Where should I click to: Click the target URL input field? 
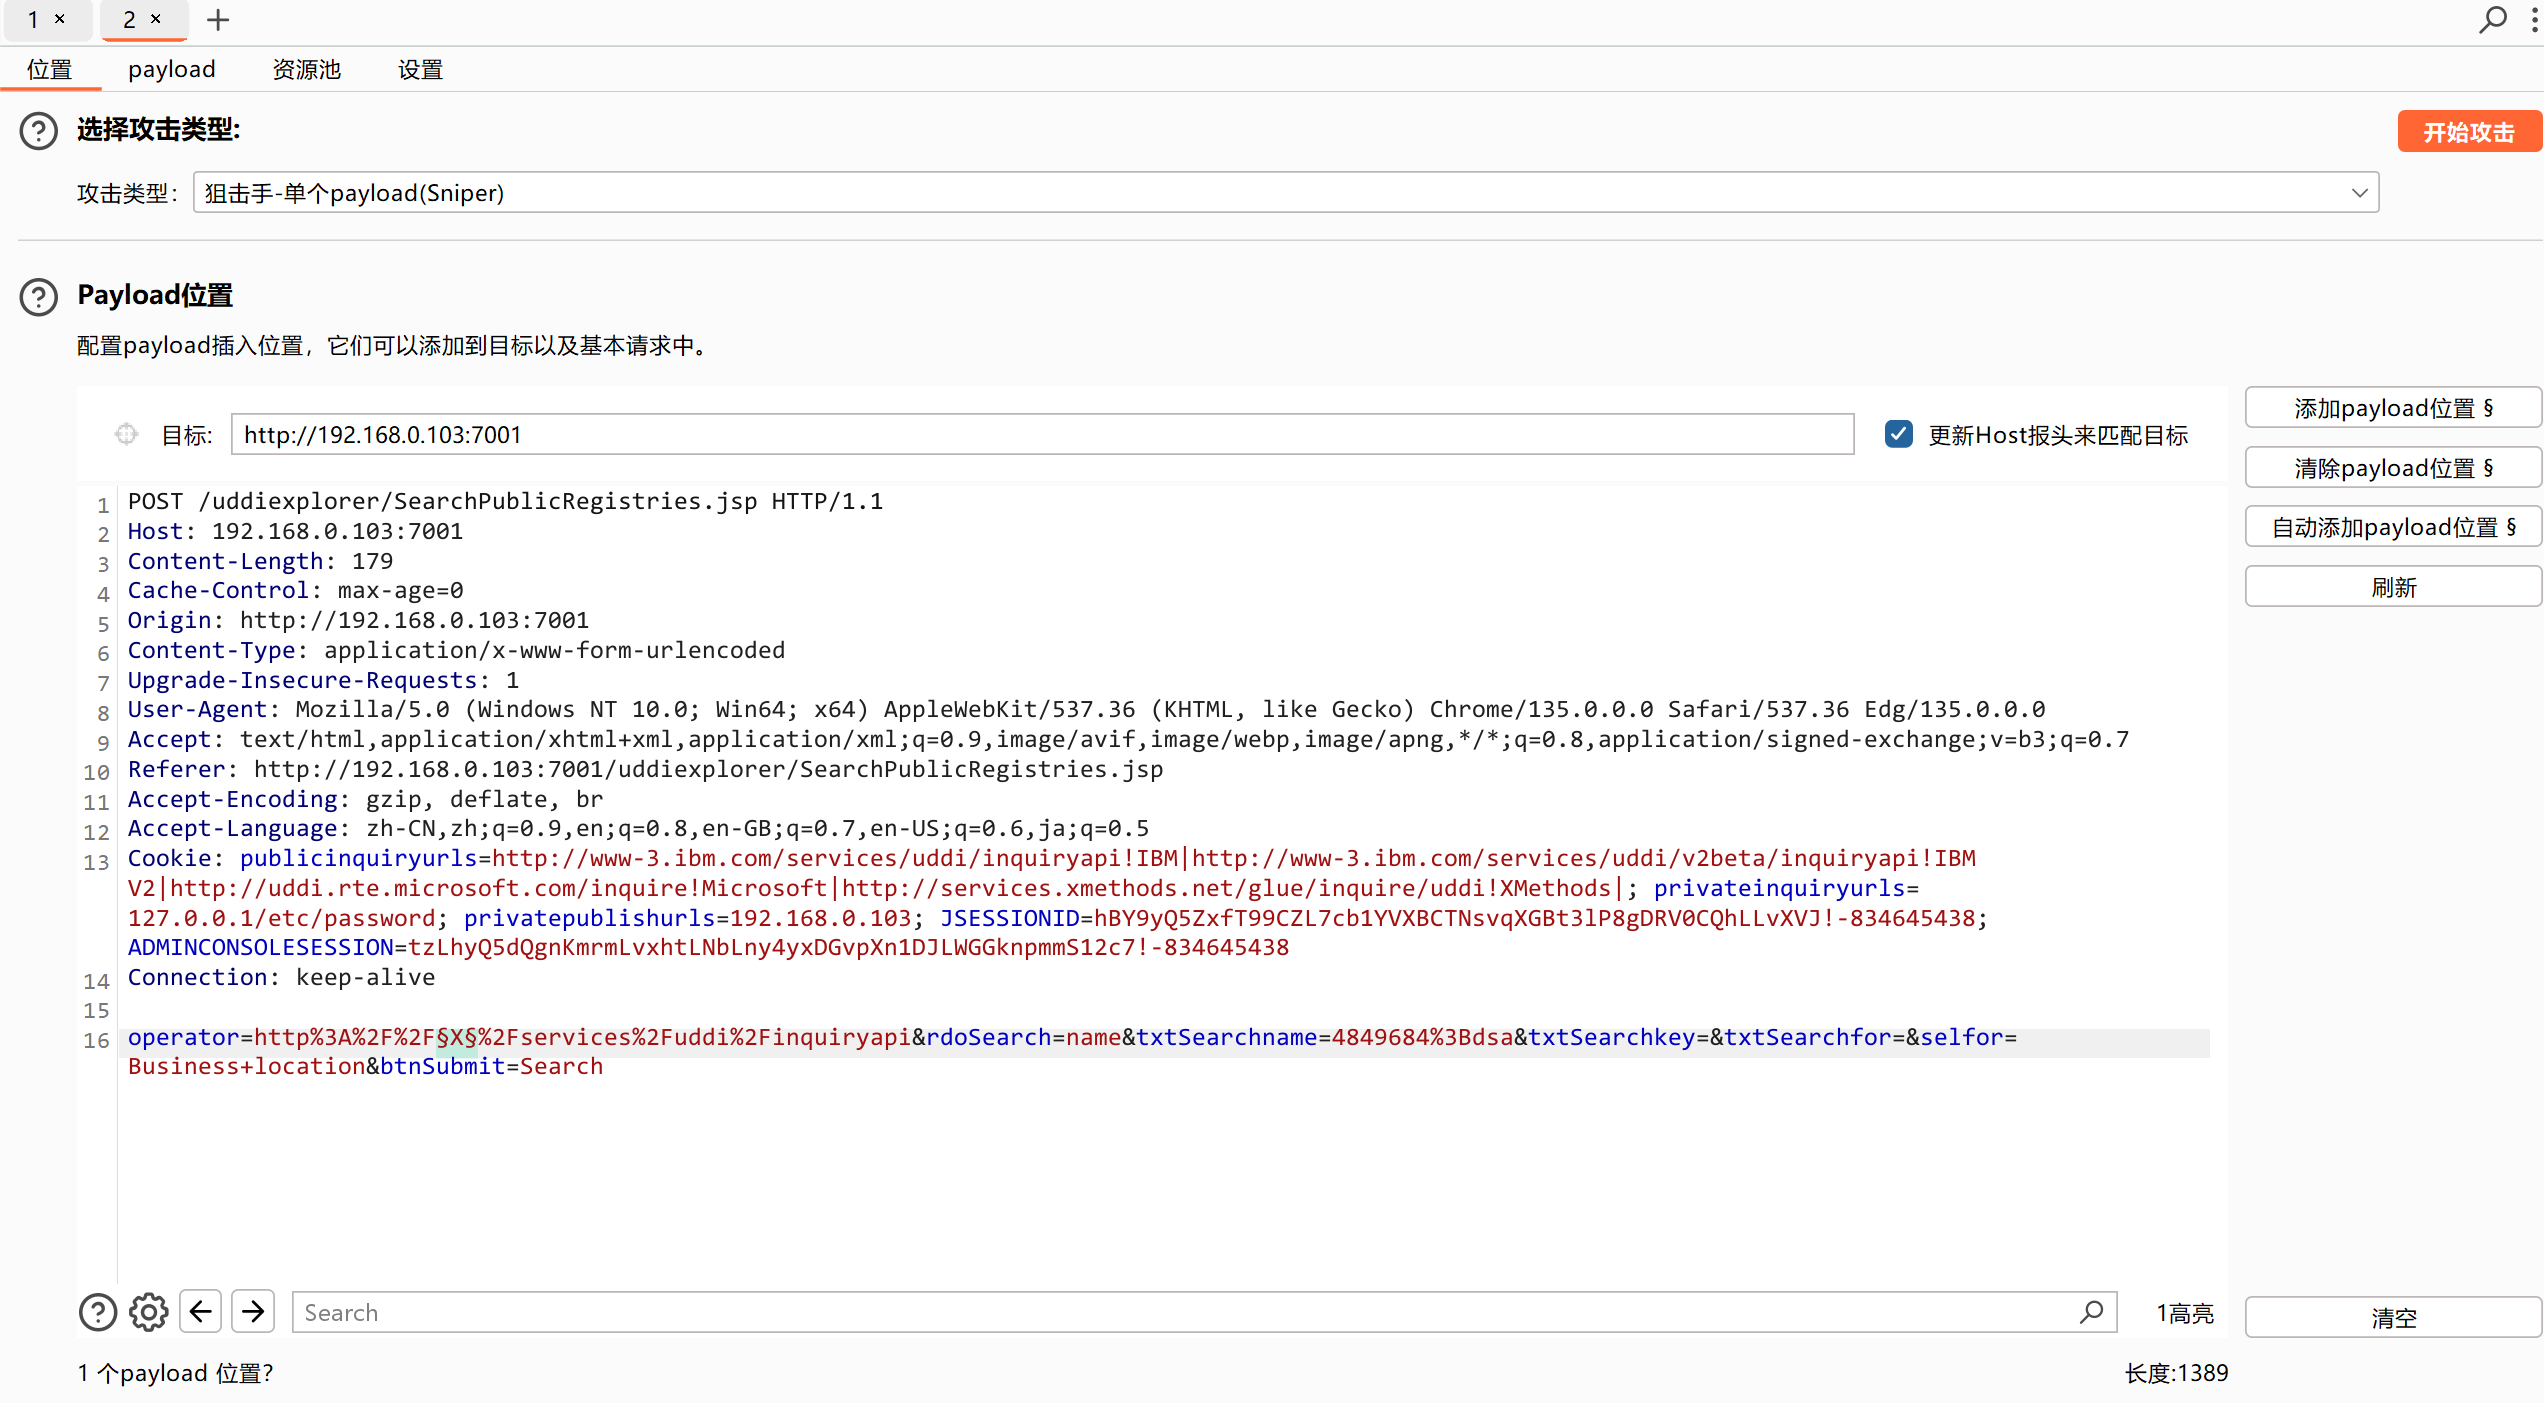pos(1041,434)
